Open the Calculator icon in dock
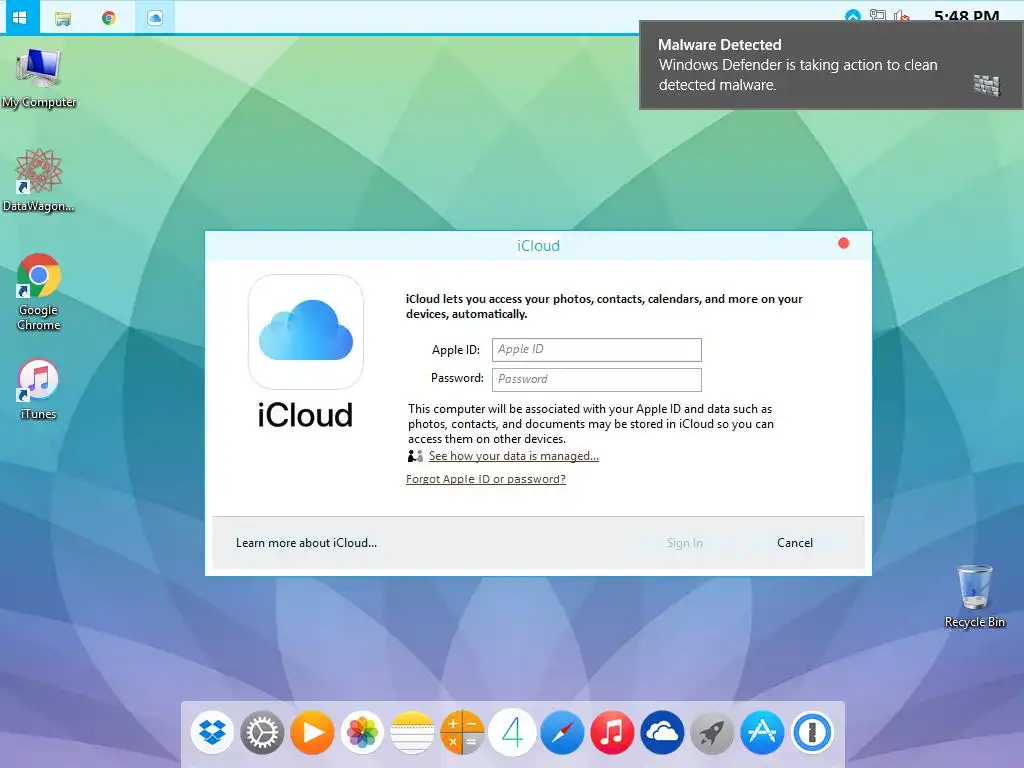This screenshot has width=1024, height=768. pos(462,732)
